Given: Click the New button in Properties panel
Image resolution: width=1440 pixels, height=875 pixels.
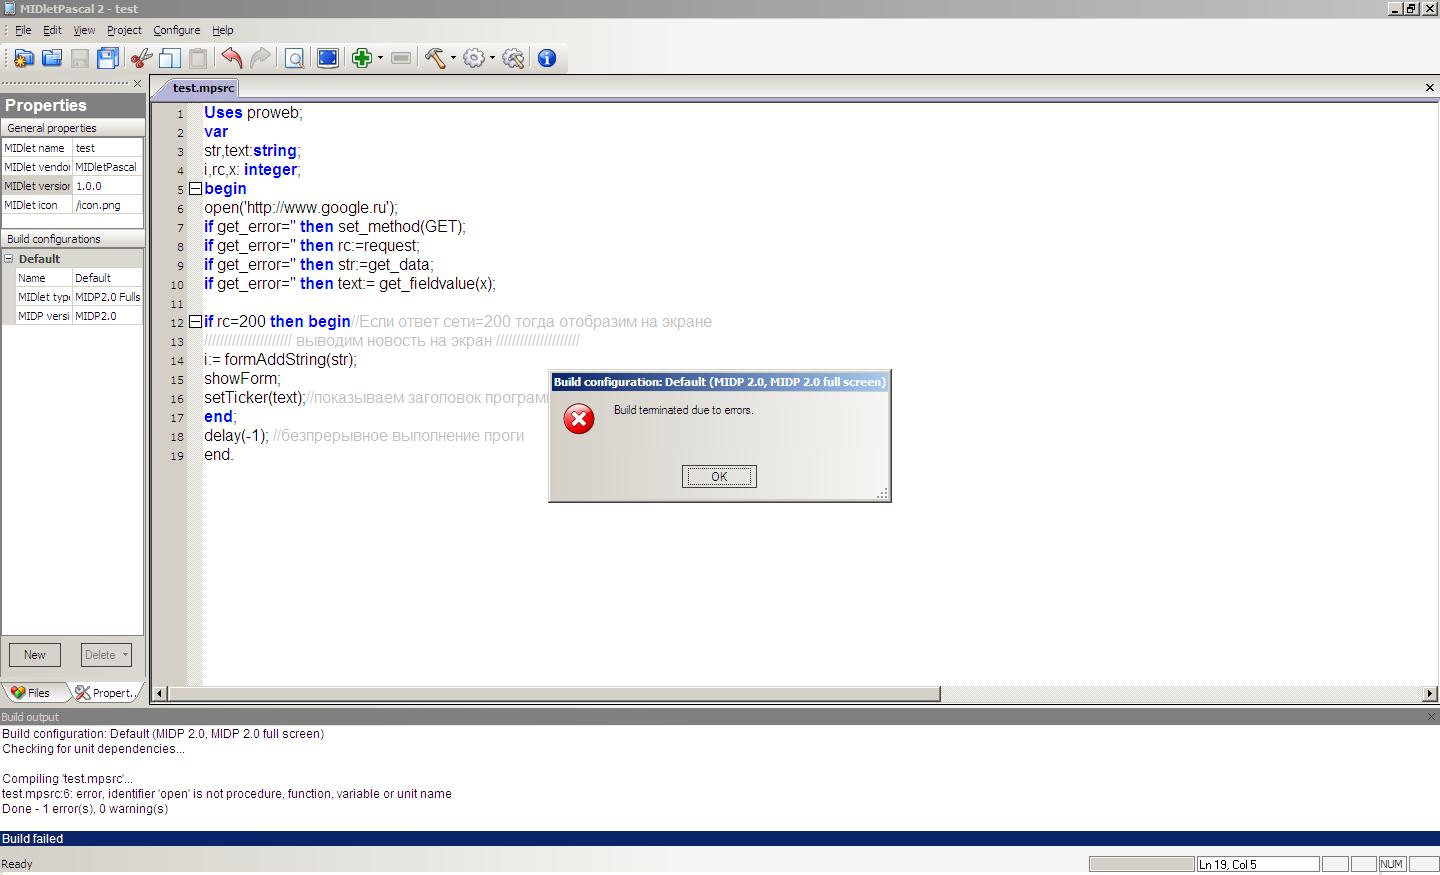Looking at the screenshot, I should click(x=35, y=655).
